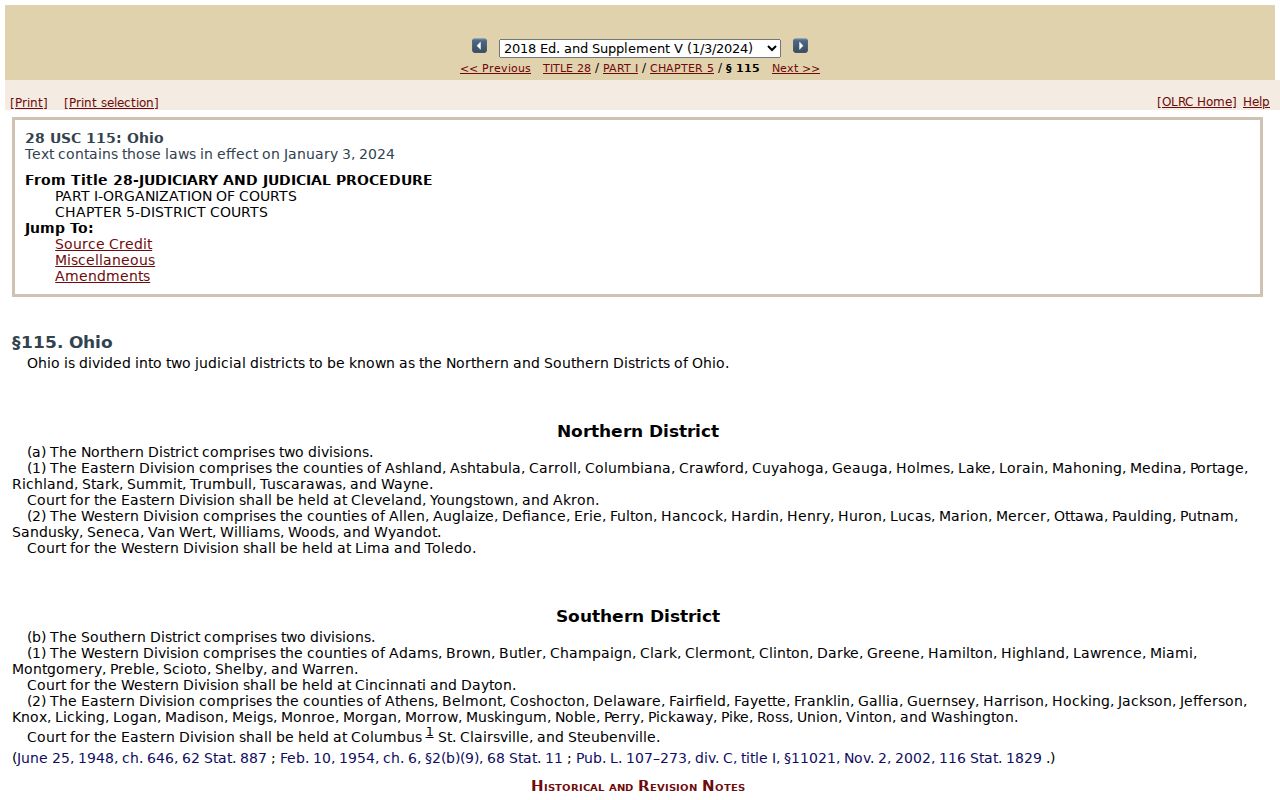Image resolution: width=1280 pixels, height=800 pixels.
Task: Go to the << Previous section link
Action: [x=495, y=68]
